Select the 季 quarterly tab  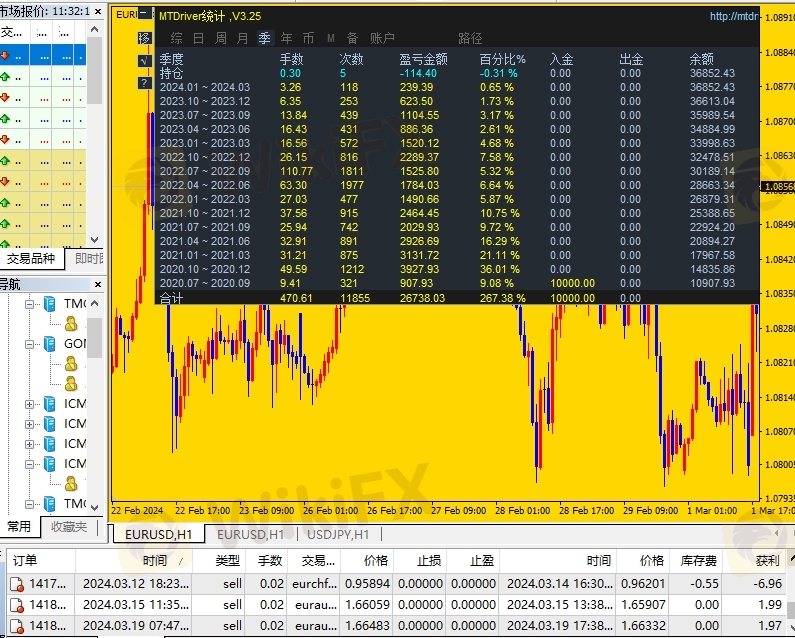tap(265, 38)
